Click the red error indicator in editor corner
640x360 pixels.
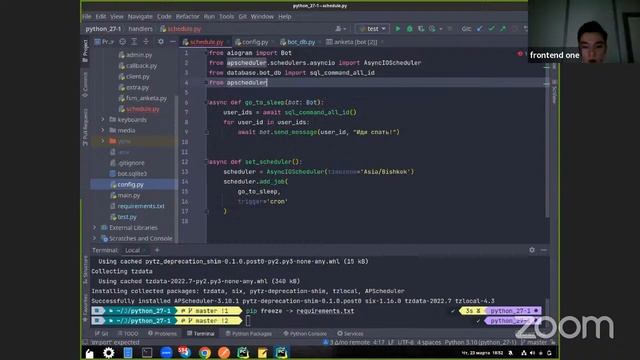(520, 53)
